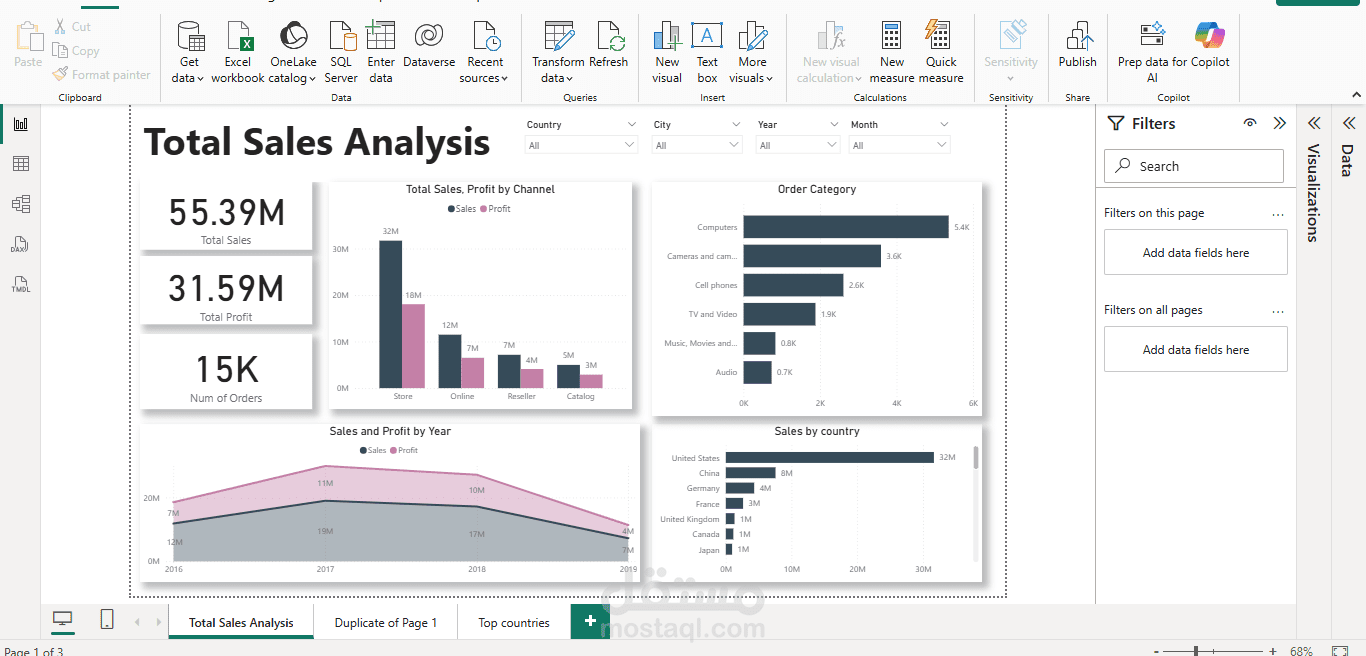The height and width of the screenshot is (656, 1366).
Task: Click the zoom out minus button
Action: tap(1155, 652)
